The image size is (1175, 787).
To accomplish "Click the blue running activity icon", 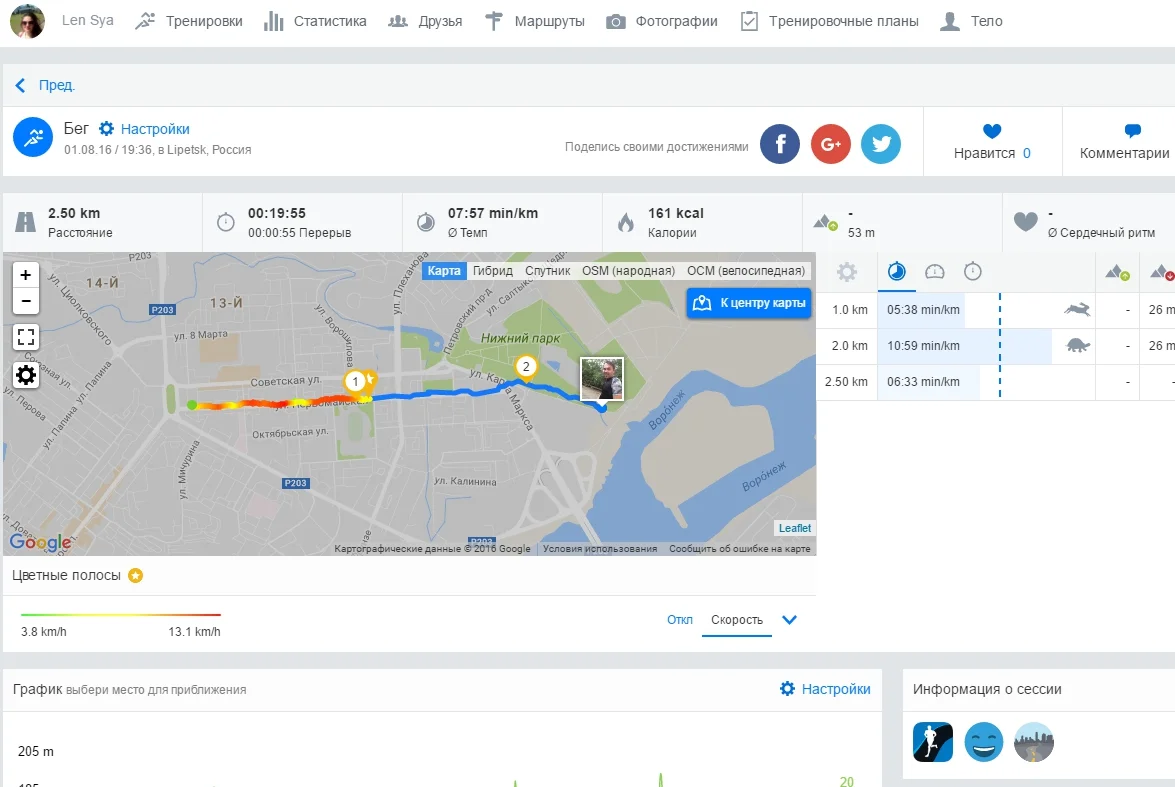I will click(33, 137).
